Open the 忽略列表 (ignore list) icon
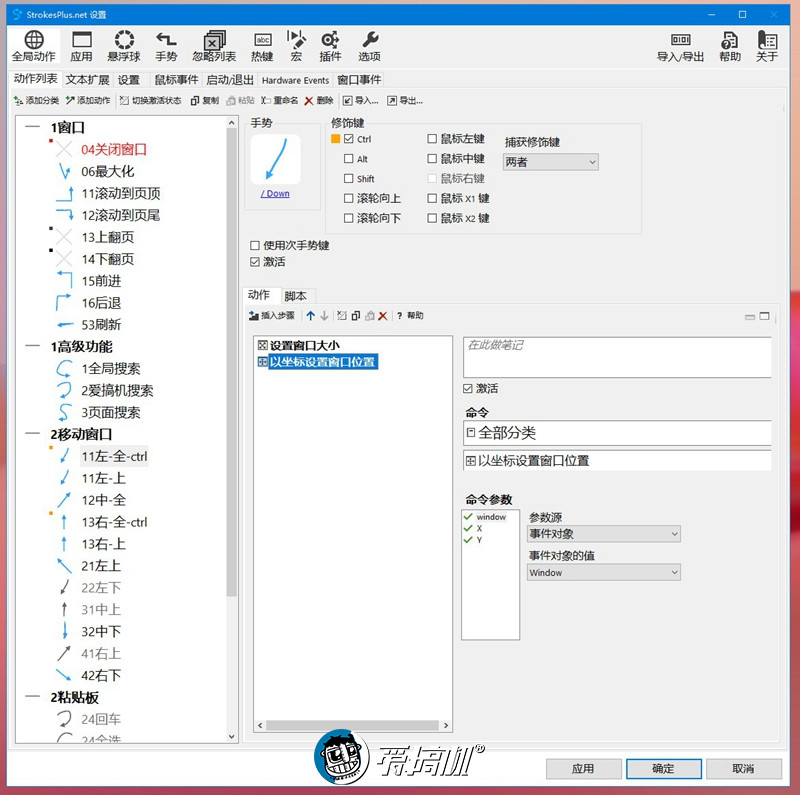 214,43
